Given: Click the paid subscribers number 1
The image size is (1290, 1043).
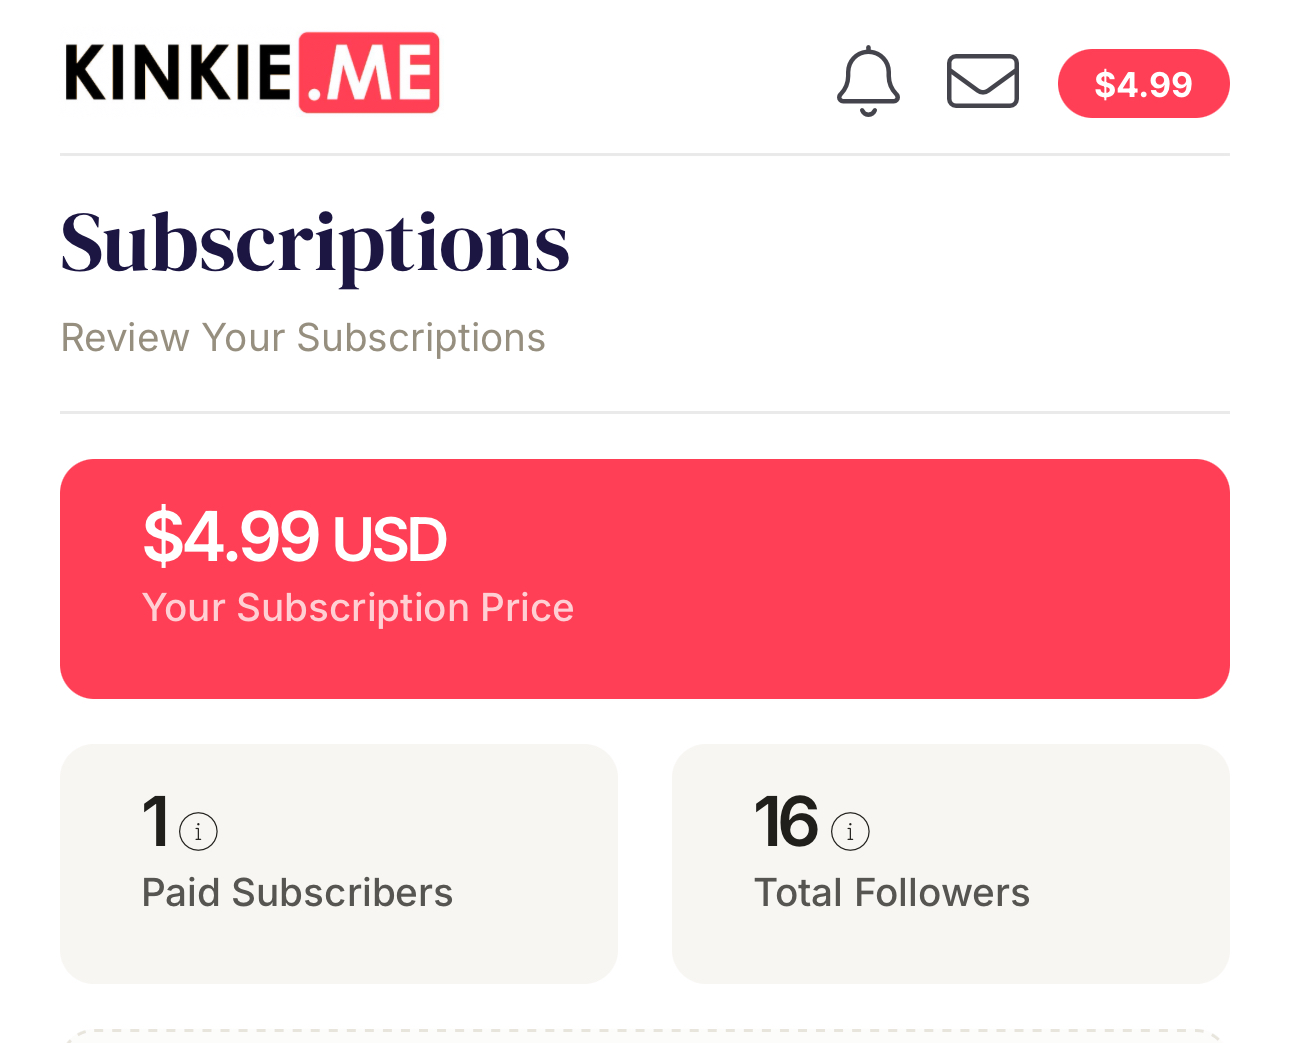Looking at the screenshot, I should [155, 822].
